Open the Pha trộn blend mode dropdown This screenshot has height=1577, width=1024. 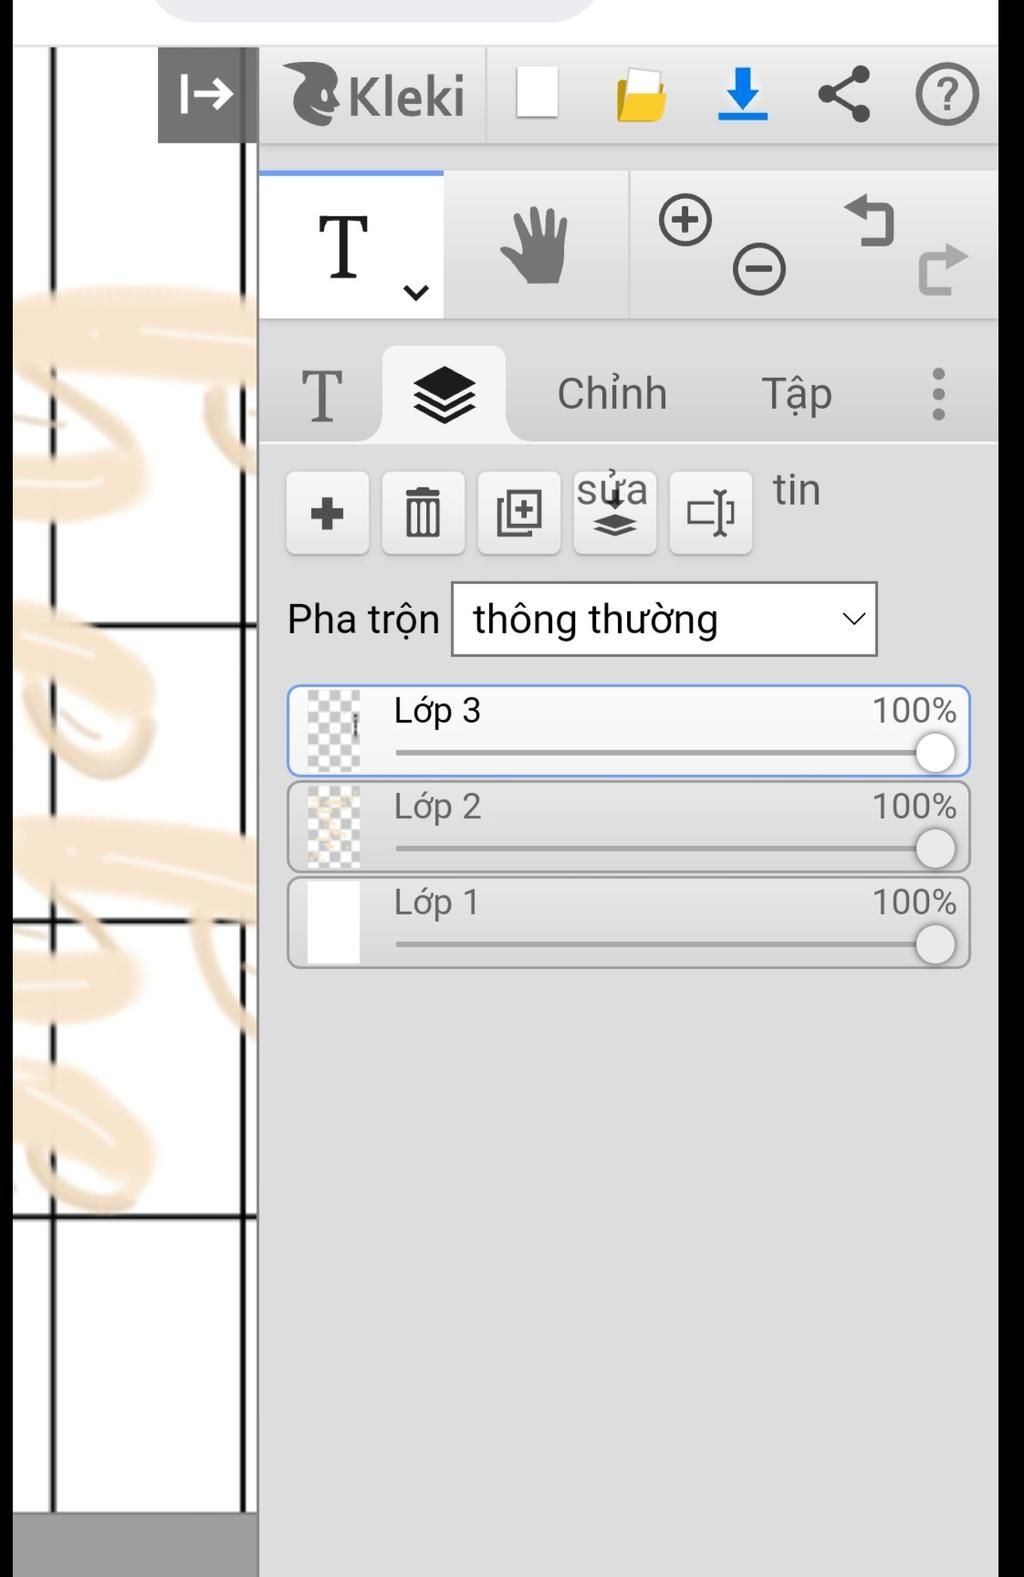point(664,619)
